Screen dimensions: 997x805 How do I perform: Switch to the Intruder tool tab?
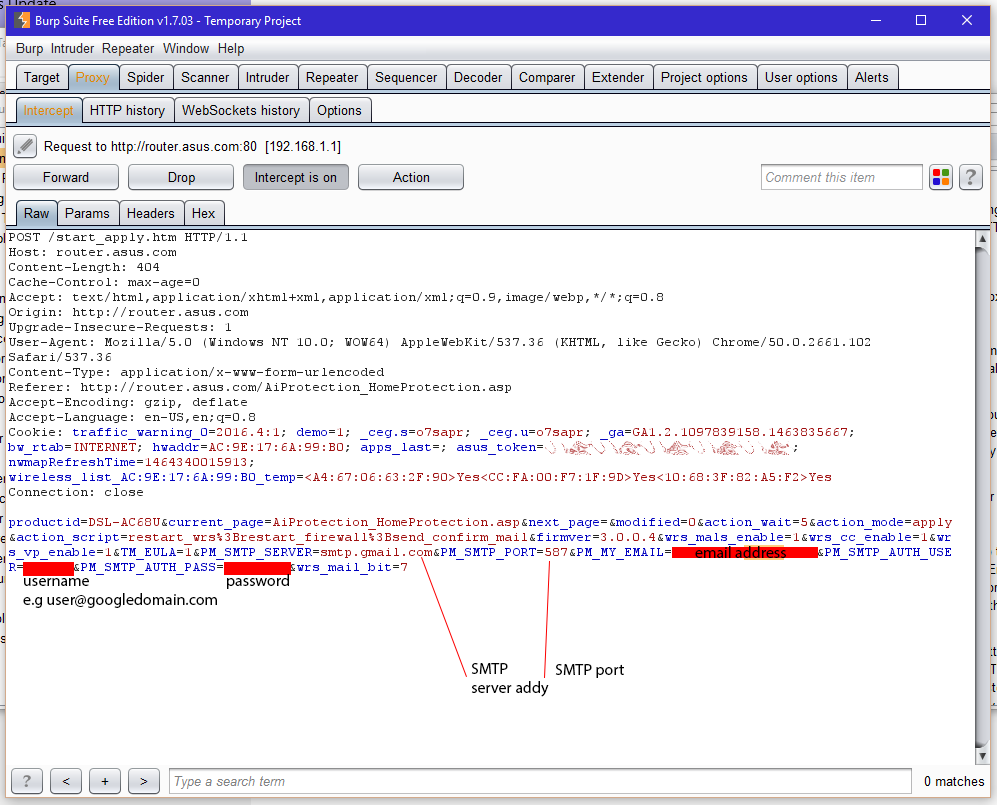pos(267,78)
